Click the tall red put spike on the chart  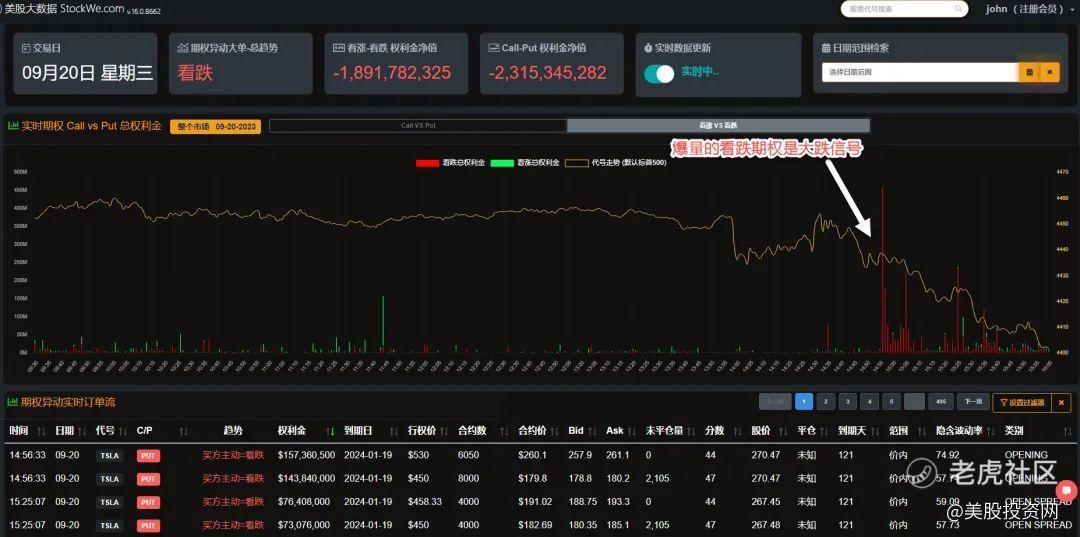882,268
